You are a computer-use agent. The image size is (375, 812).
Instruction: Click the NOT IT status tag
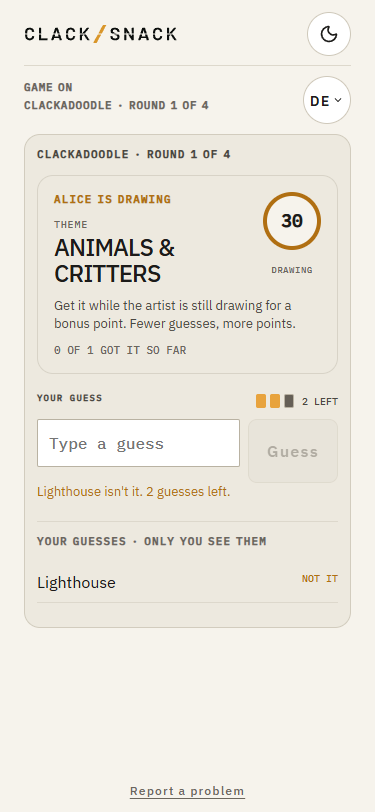coord(320,579)
